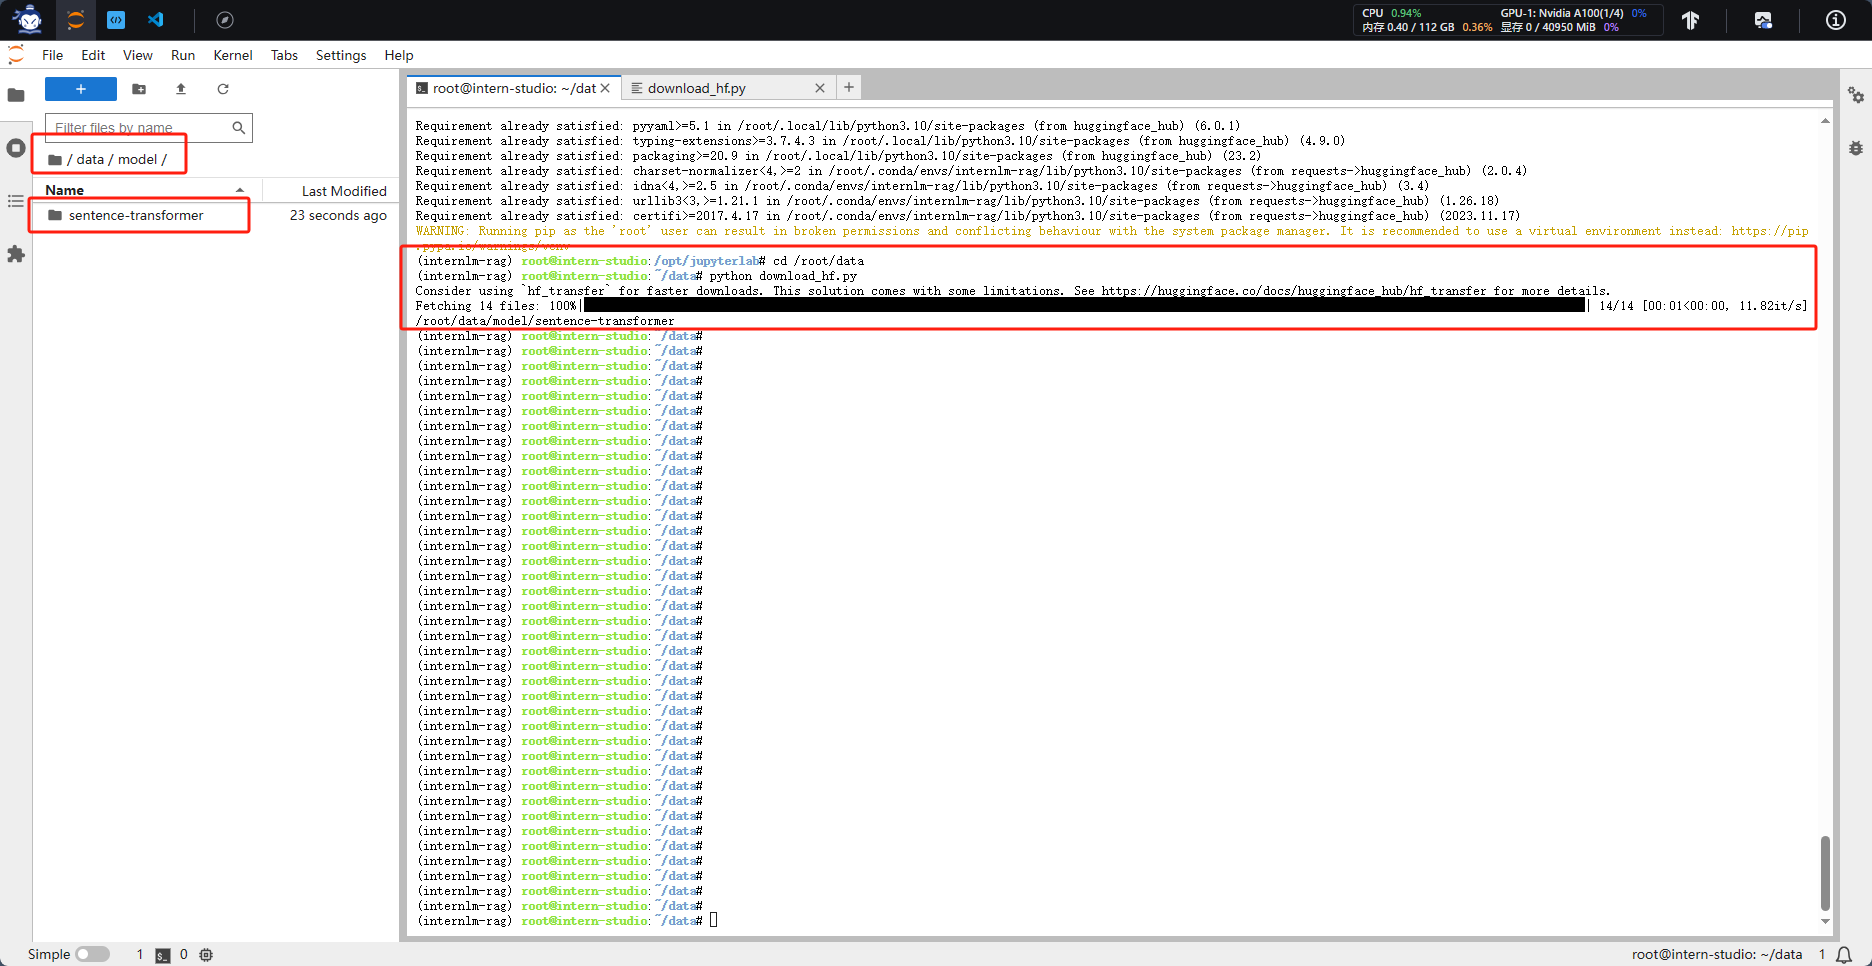
Task: Click the '23 seconds ago' modified time
Action: click(x=338, y=215)
